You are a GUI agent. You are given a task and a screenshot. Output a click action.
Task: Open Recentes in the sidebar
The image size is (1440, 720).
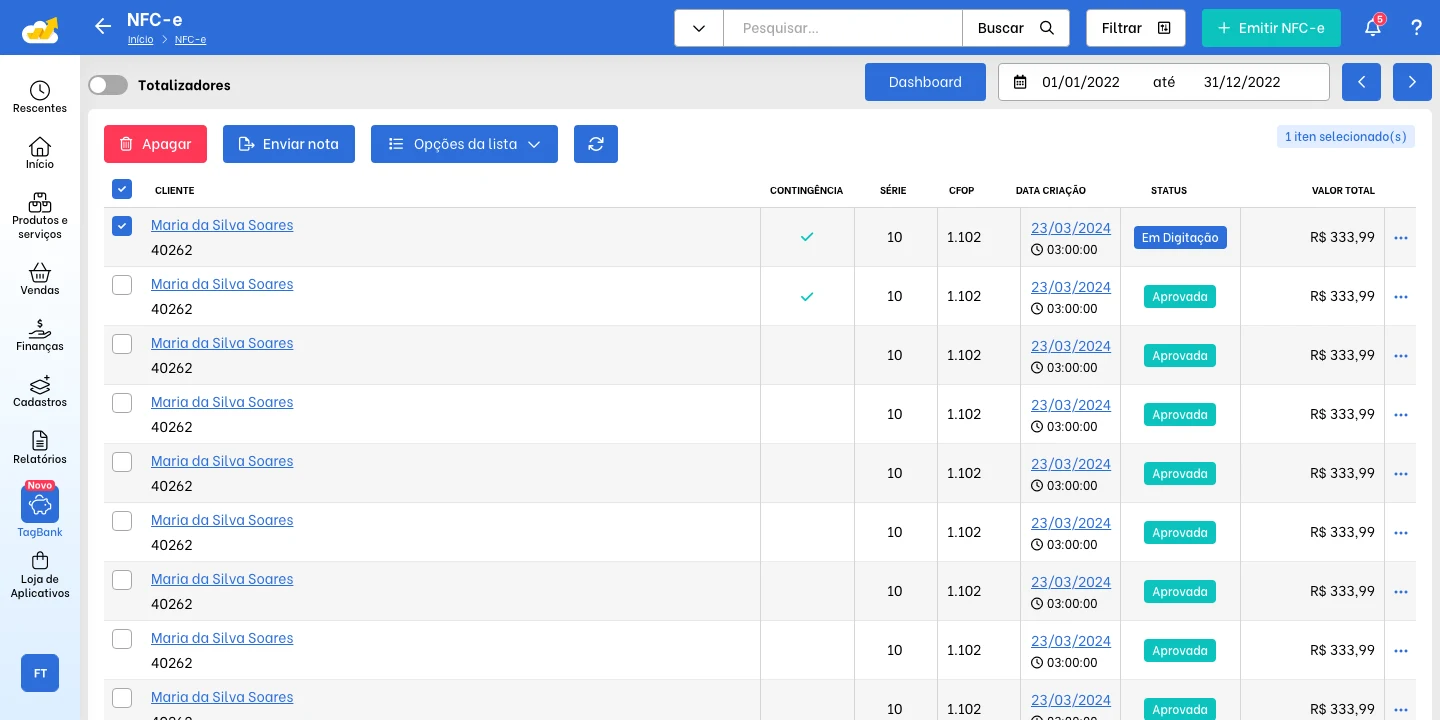(40, 97)
